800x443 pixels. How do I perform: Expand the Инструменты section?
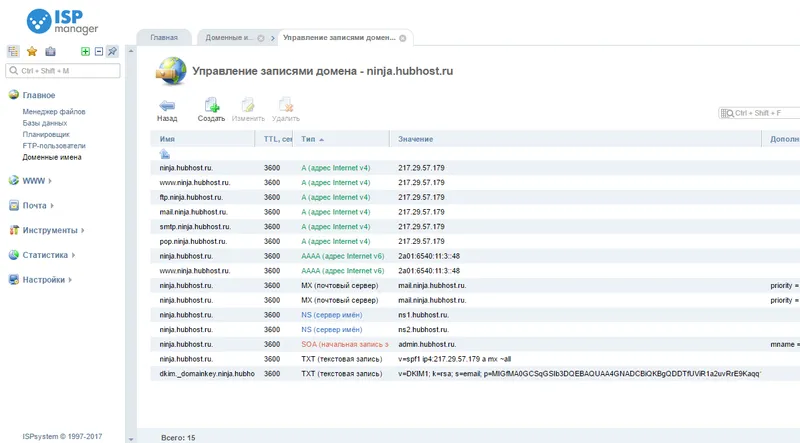point(53,230)
